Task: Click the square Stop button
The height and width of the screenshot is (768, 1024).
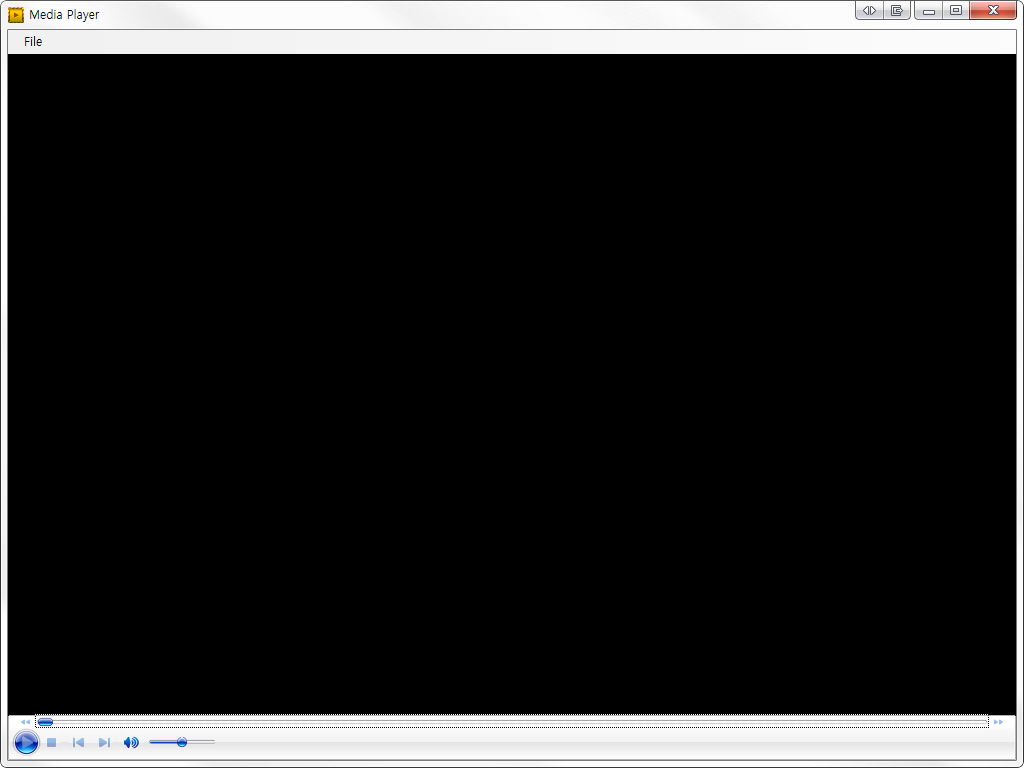Action: click(52, 743)
